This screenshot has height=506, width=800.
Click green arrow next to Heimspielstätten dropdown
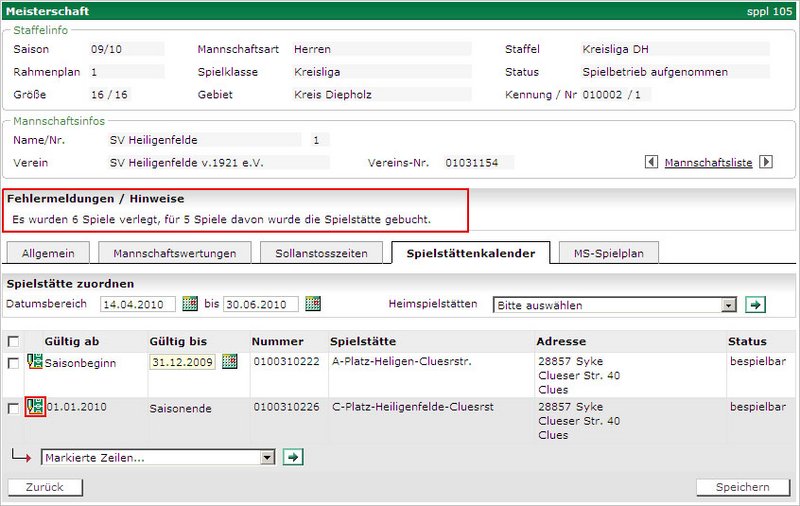point(755,305)
